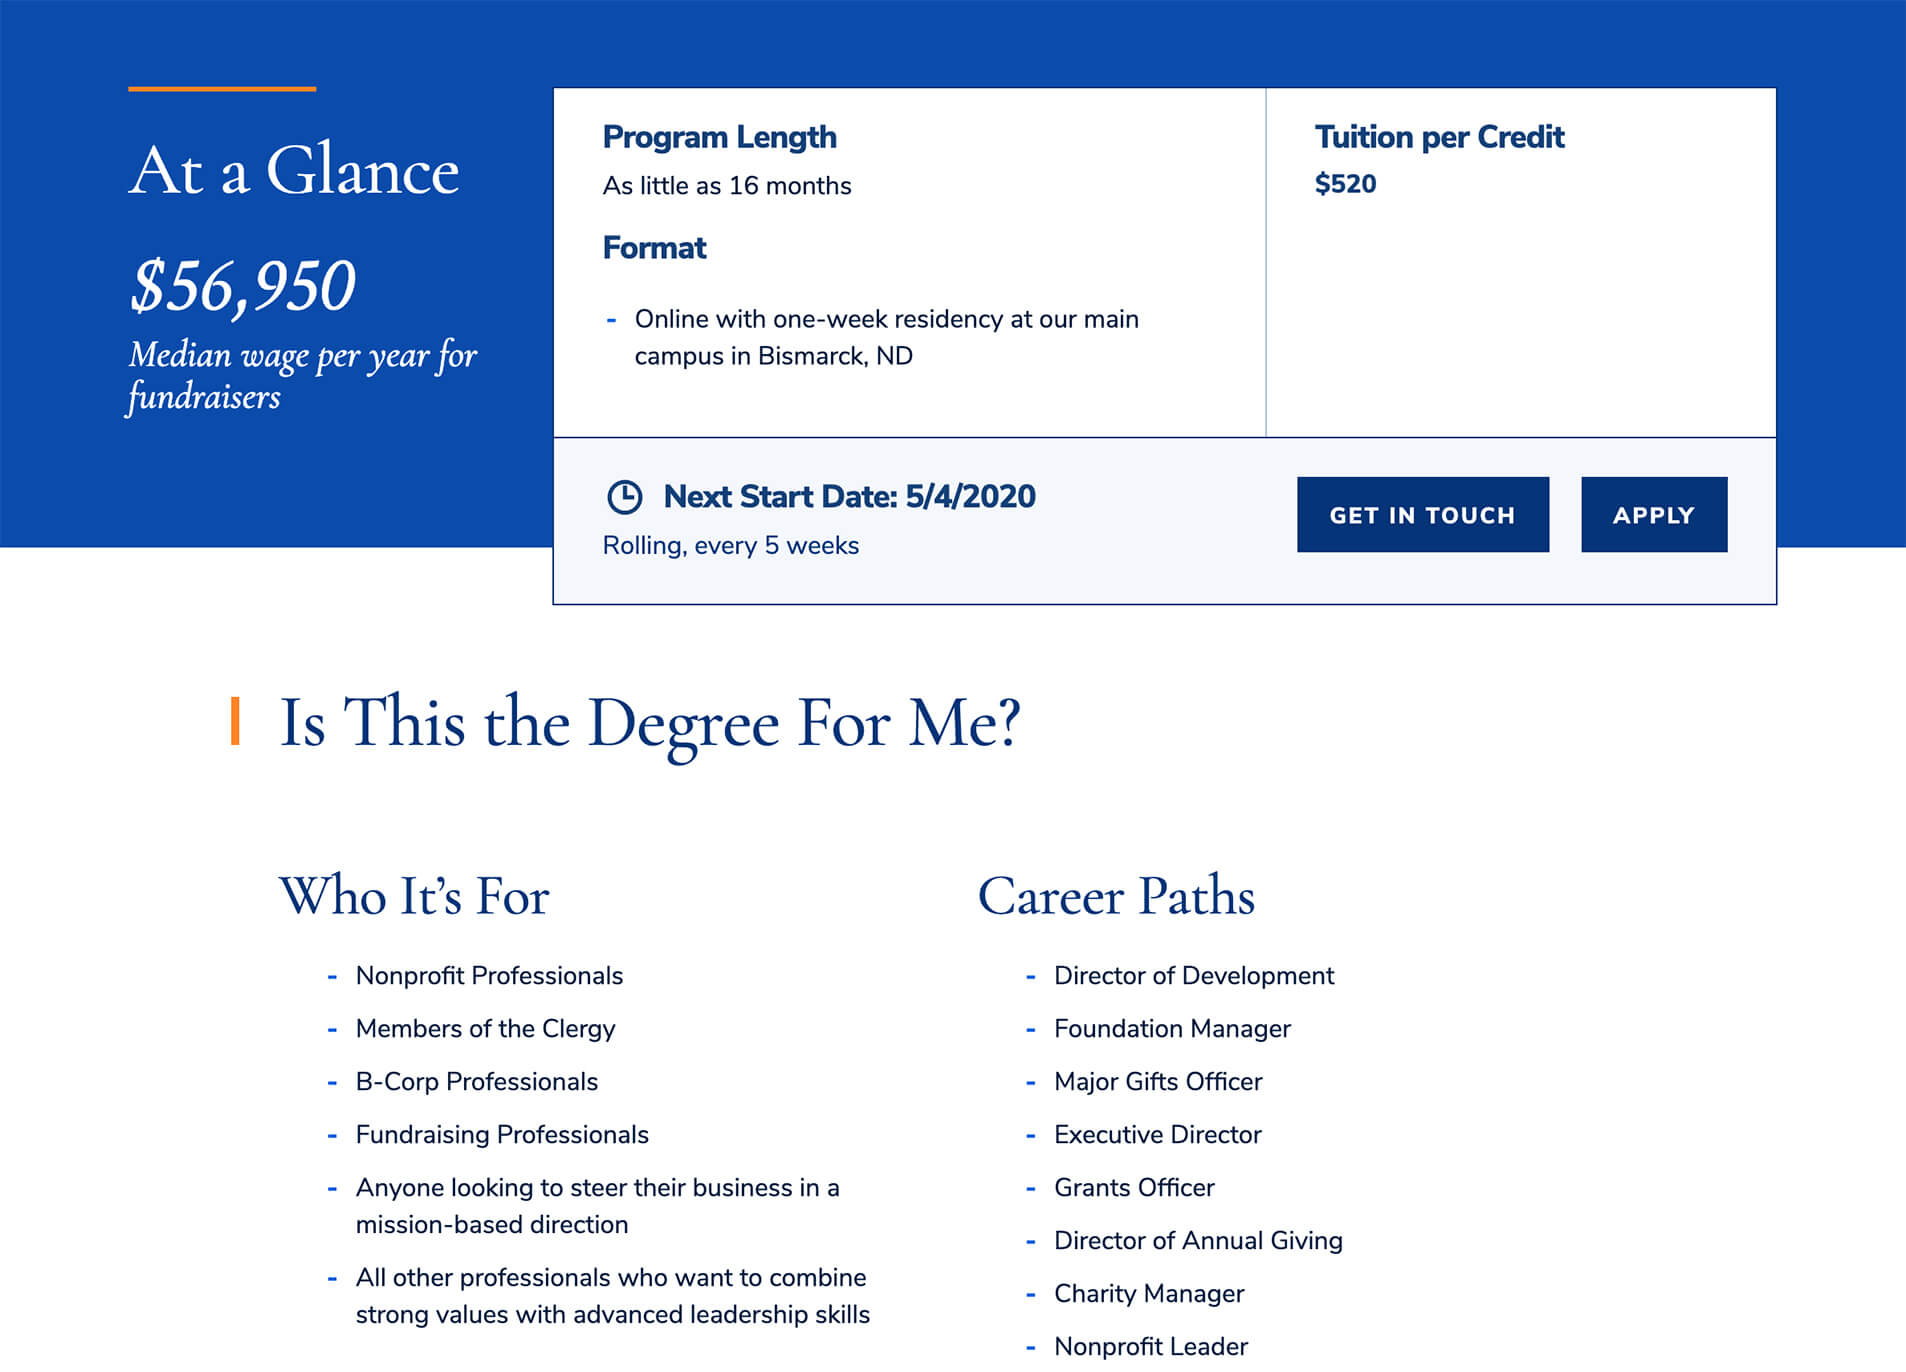Click the Program Length heading
Viewport: 1906px width, 1372px height.
719,137
